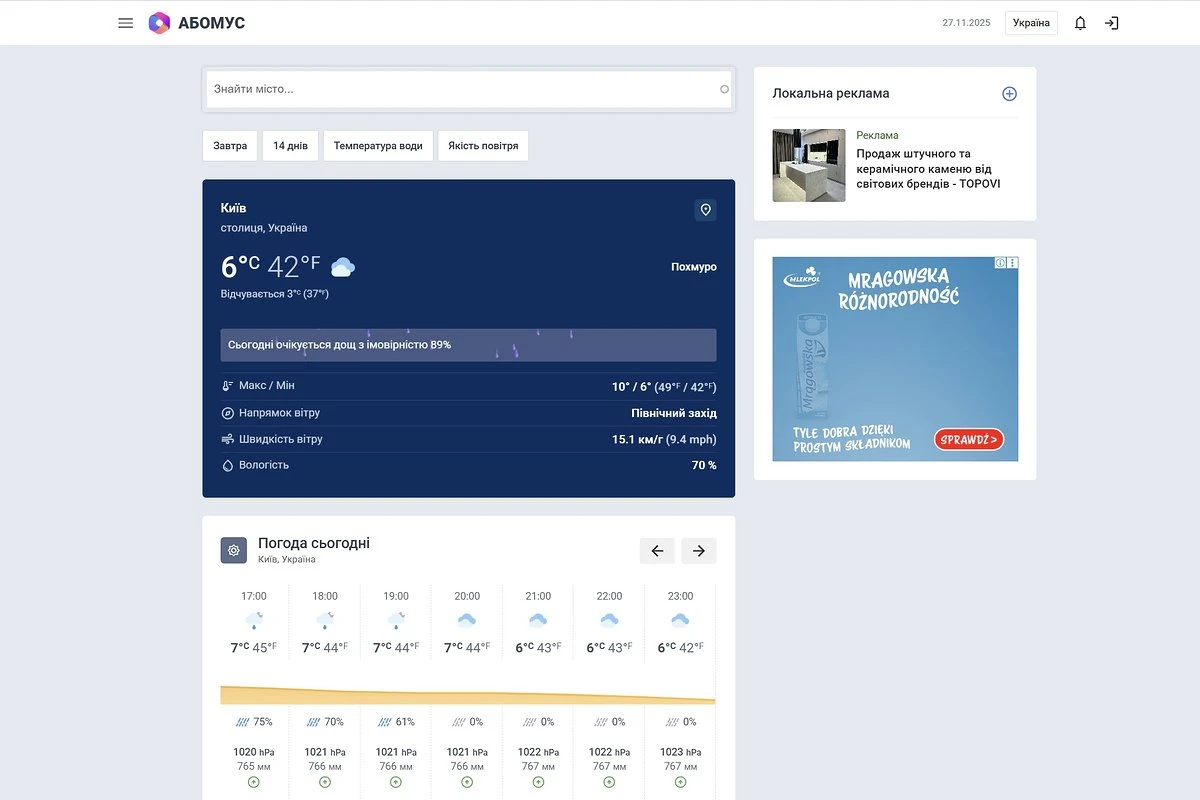This screenshot has height=800, width=1200.
Task: Open the TOPOVI stone ad thumbnail
Action: [x=808, y=165]
